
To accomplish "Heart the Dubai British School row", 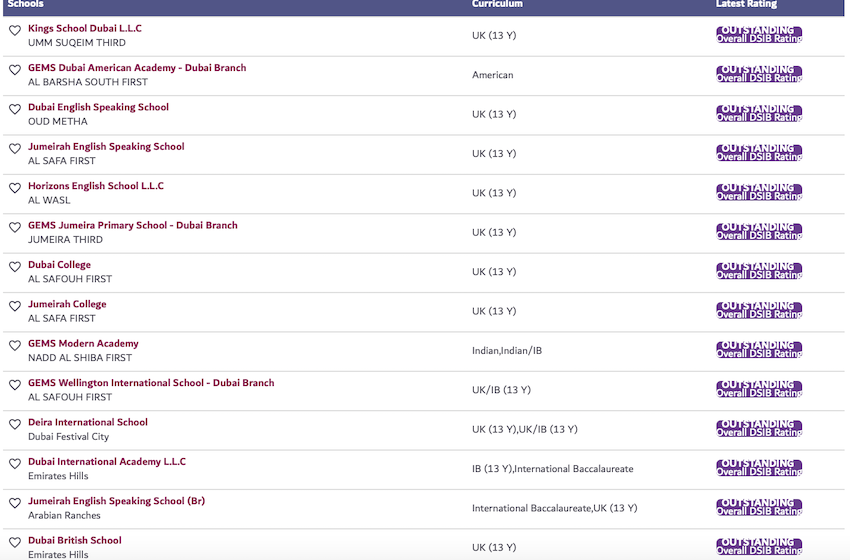I will tap(15, 542).
